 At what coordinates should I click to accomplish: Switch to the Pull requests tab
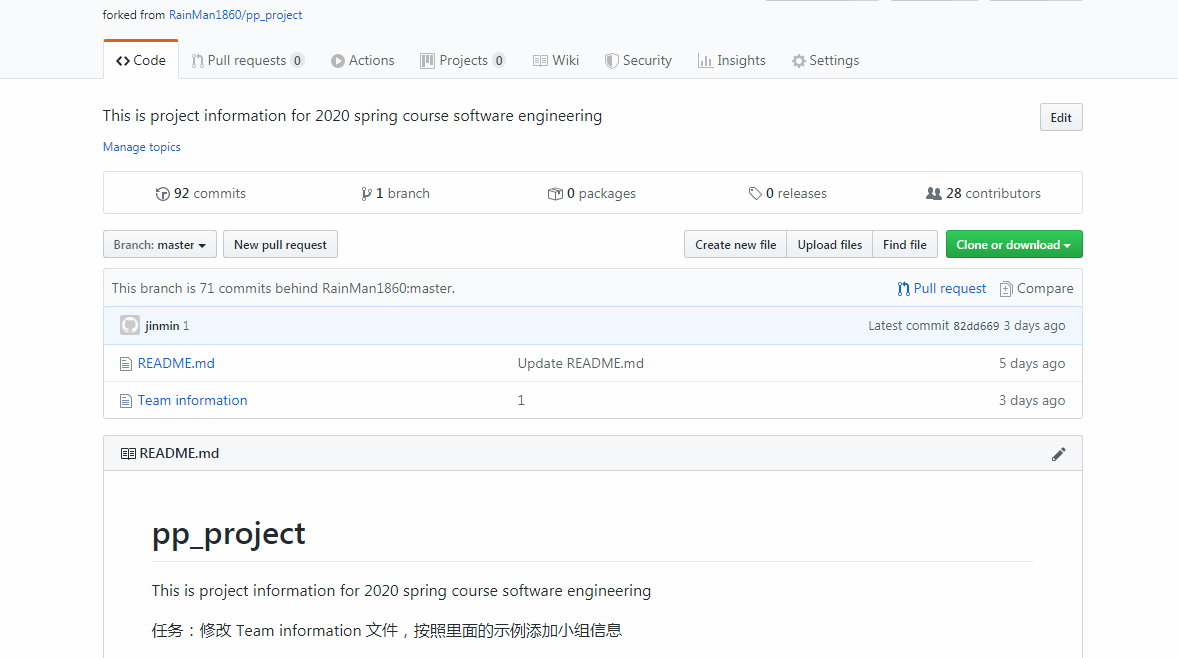[x=247, y=61]
